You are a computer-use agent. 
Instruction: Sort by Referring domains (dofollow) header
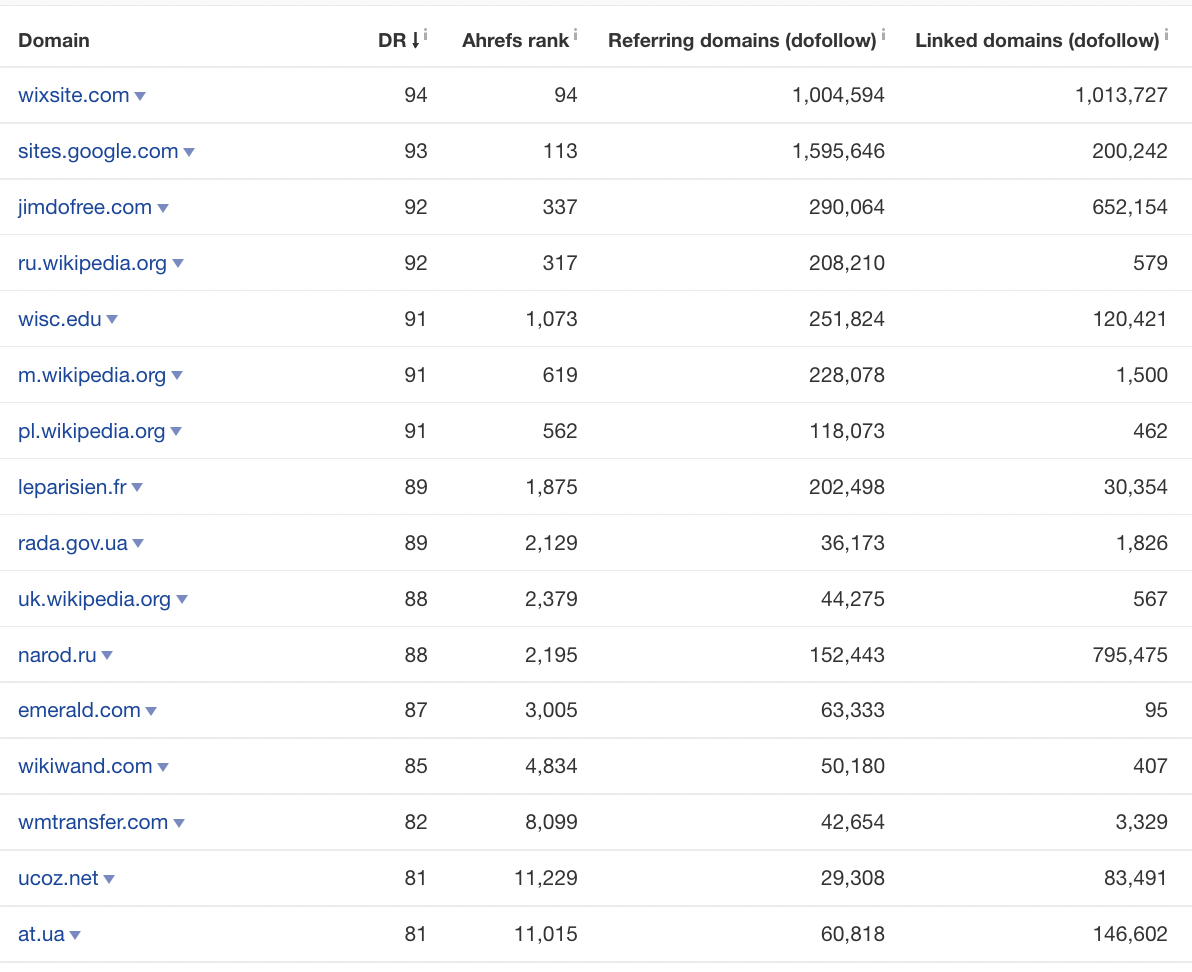coord(742,41)
